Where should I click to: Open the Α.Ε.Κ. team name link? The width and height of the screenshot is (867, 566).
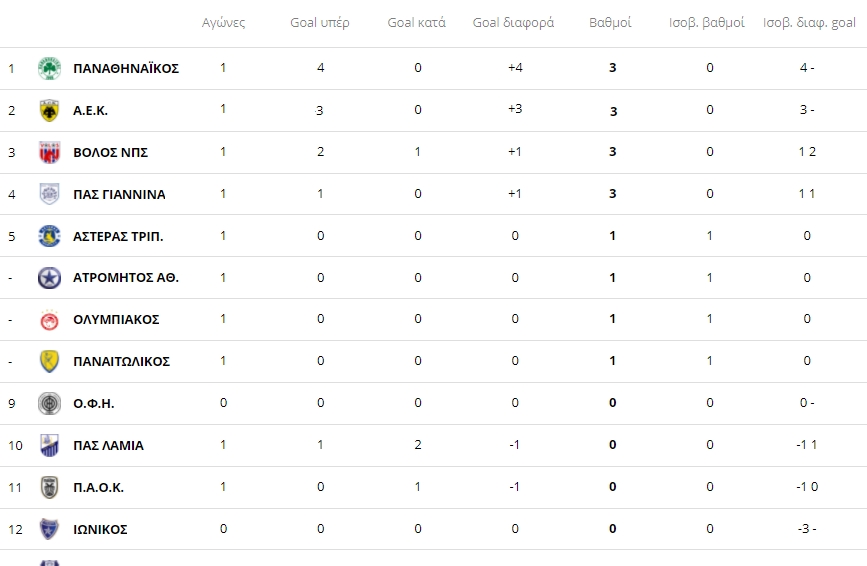click(90, 111)
